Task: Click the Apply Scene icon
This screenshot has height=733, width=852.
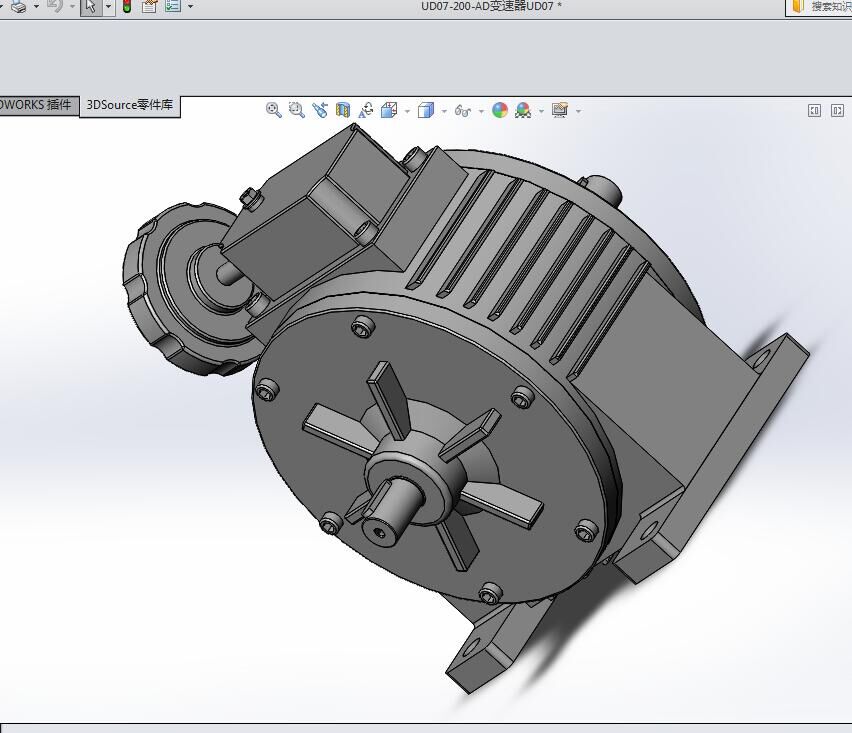Action: click(x=523, y=110)
